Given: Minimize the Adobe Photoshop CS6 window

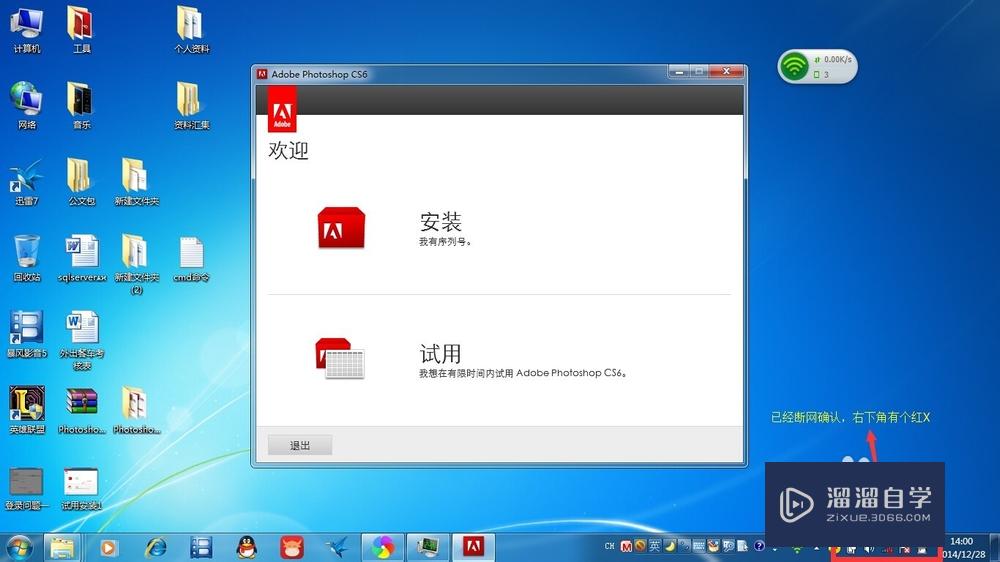Looking at the screenshot, I should (x=679, y=71).
